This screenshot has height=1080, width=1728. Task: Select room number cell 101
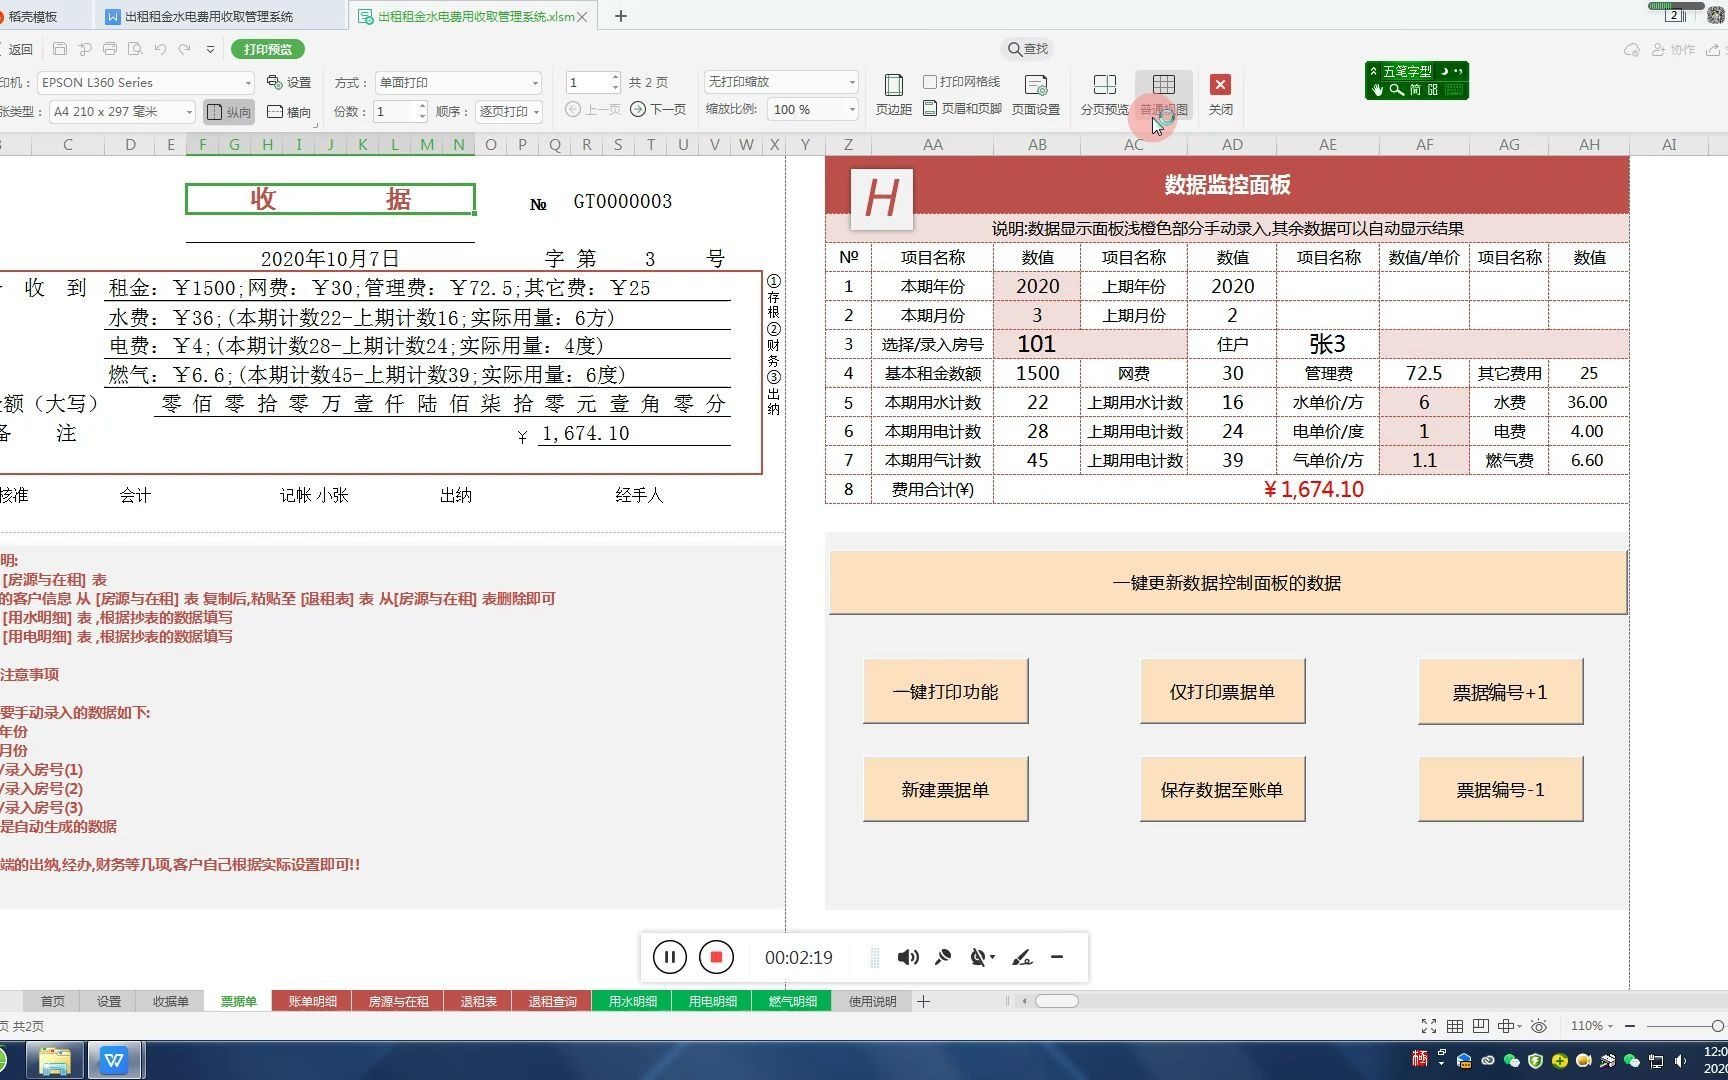[x=1036, y=344]
